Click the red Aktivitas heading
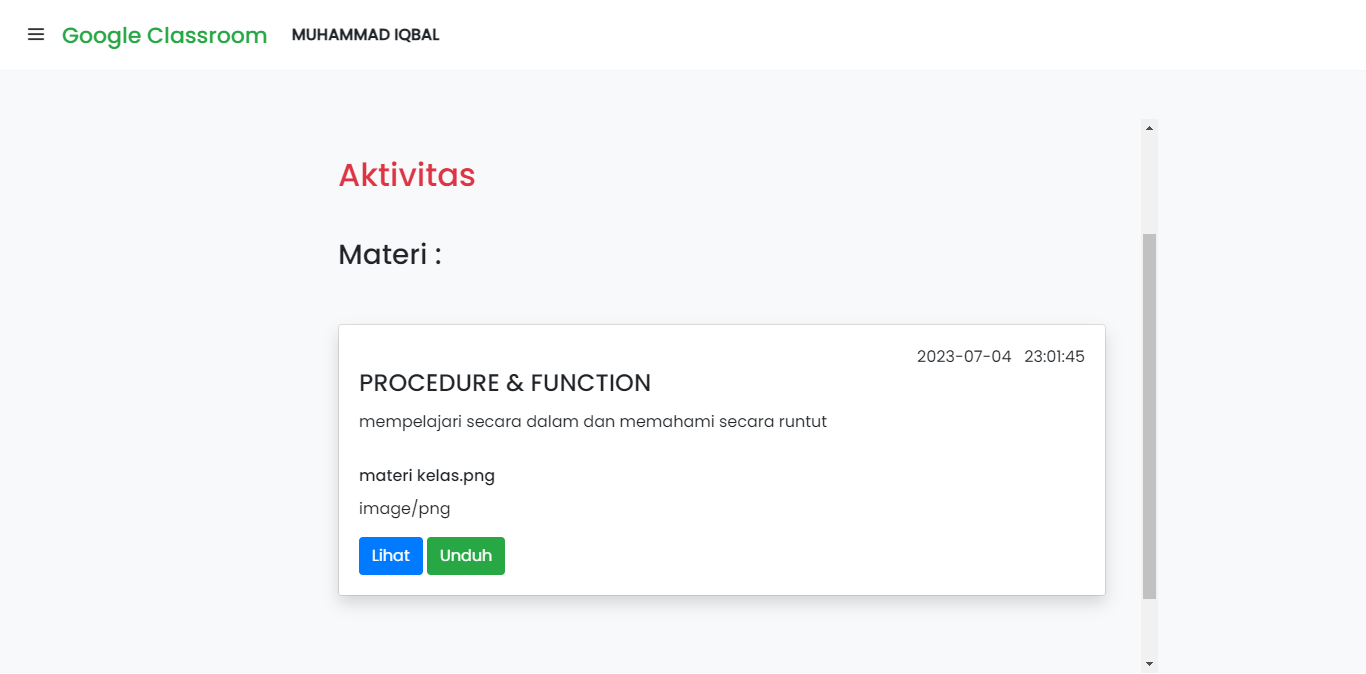 [407, 175]
